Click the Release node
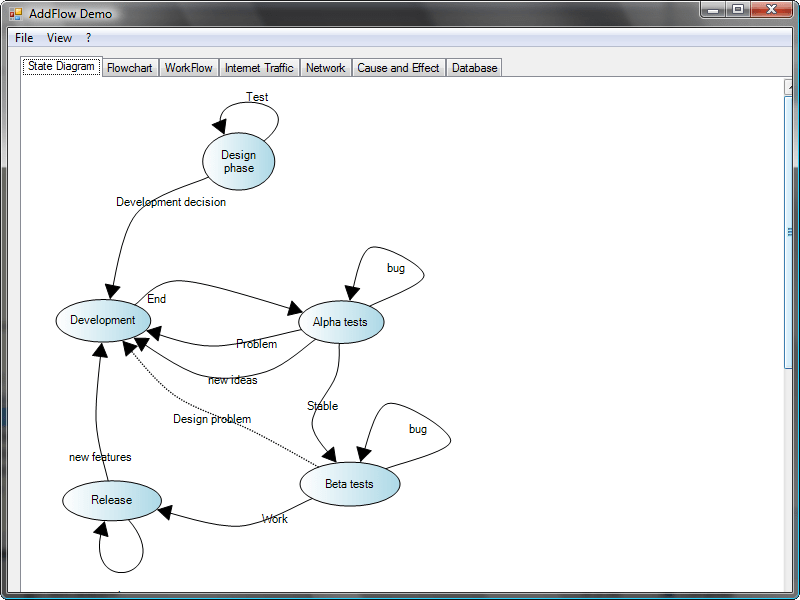This screenshot has height=600, width=800. click(111, 499)
